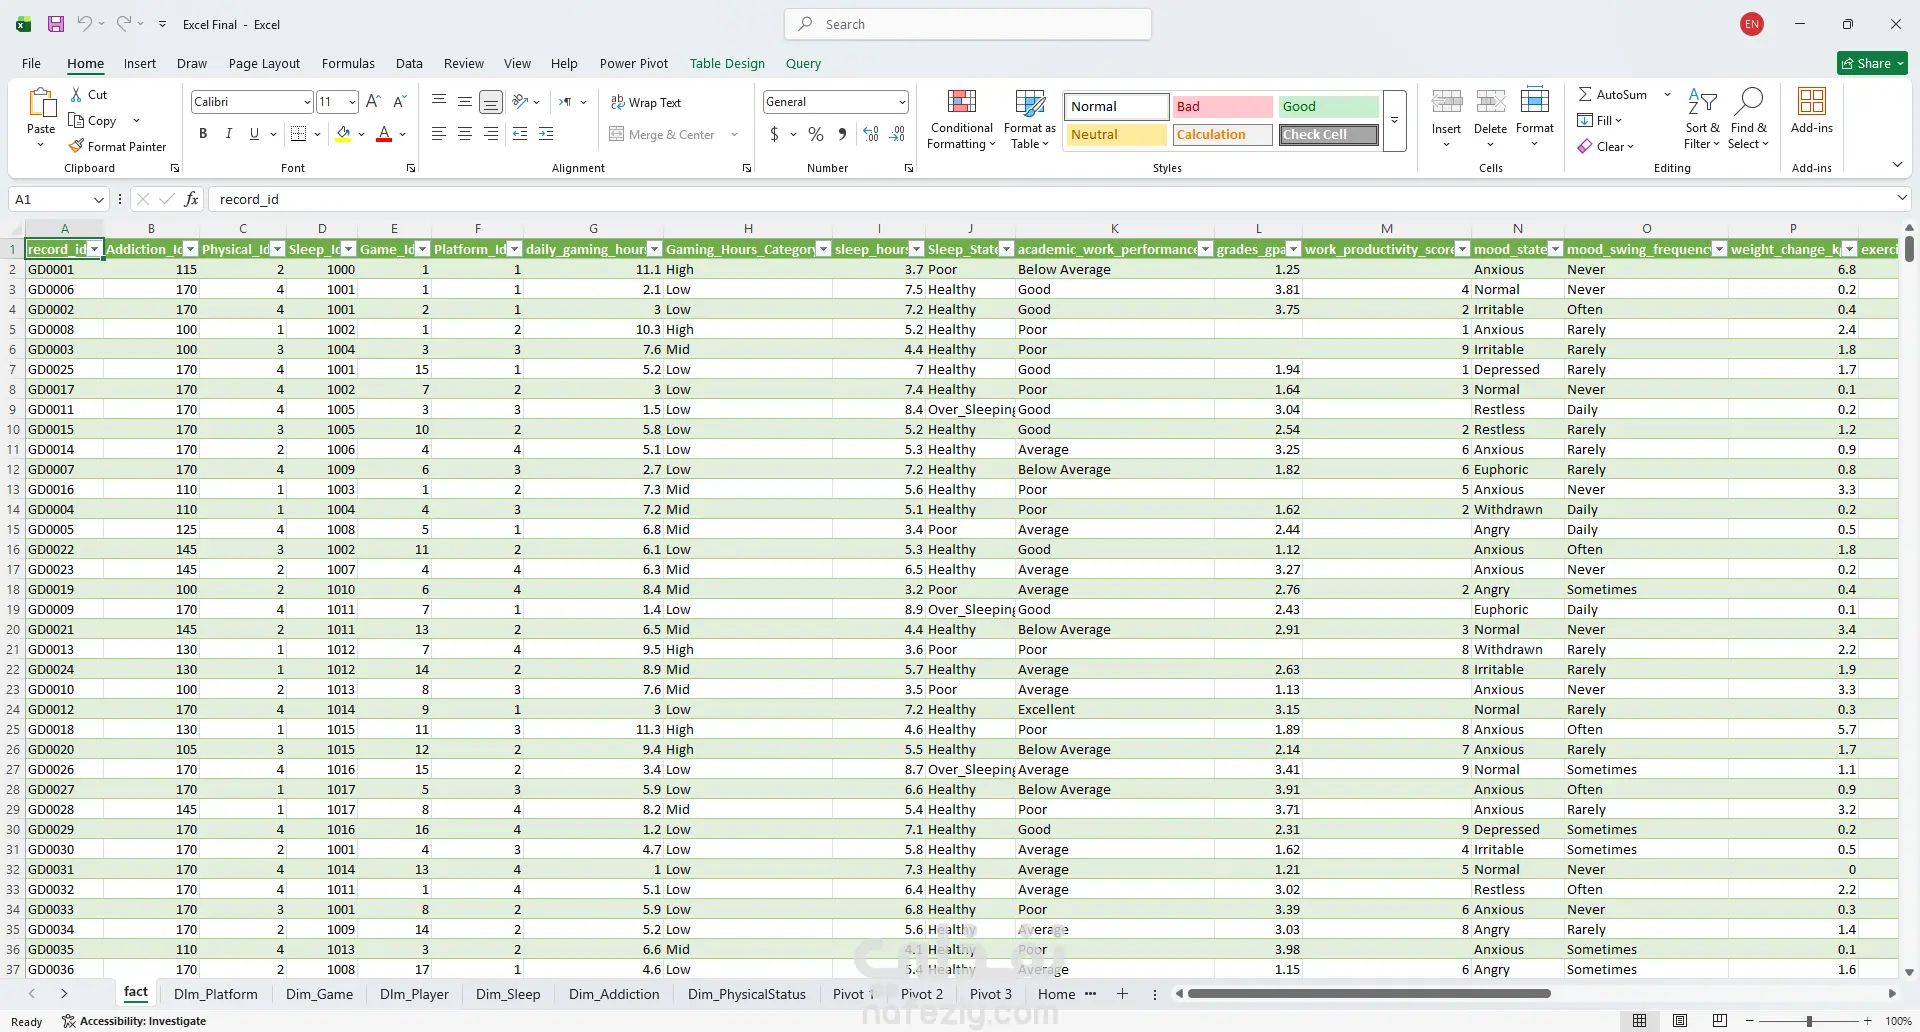Click the formula bar input
This screenshot has height=1032, width=1920.
pos(1050,199)
